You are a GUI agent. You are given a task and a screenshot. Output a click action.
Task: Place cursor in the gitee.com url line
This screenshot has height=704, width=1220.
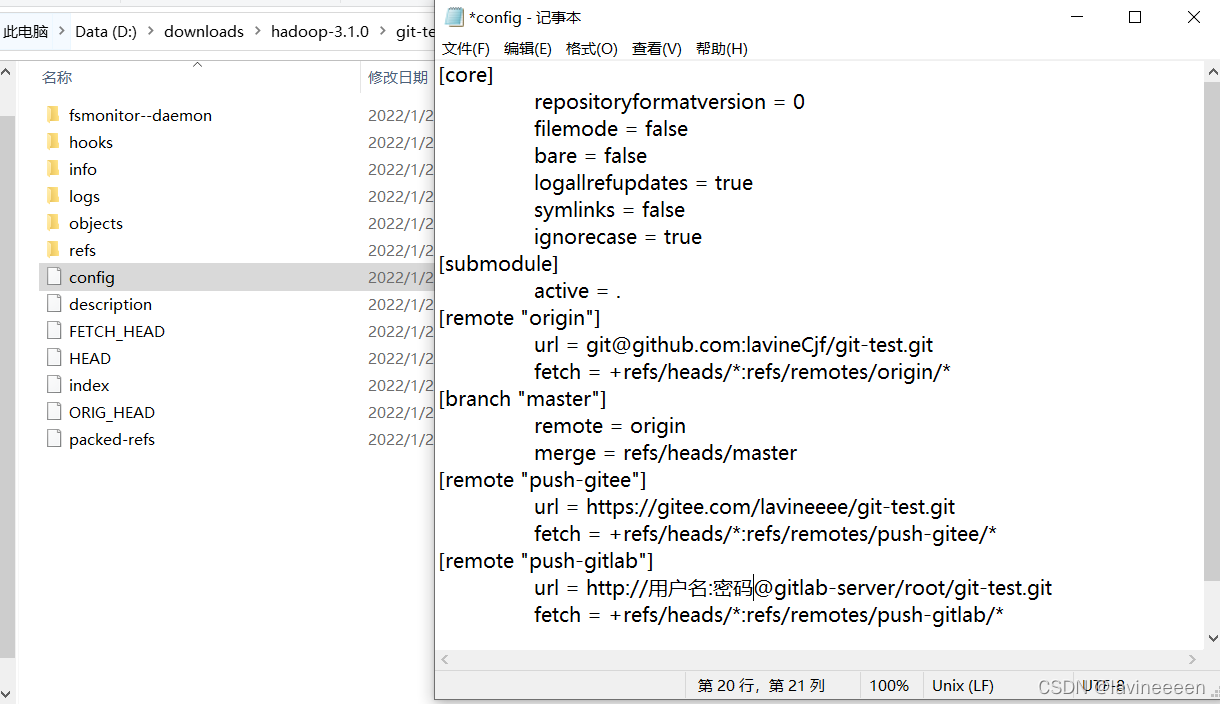(744, 507)
